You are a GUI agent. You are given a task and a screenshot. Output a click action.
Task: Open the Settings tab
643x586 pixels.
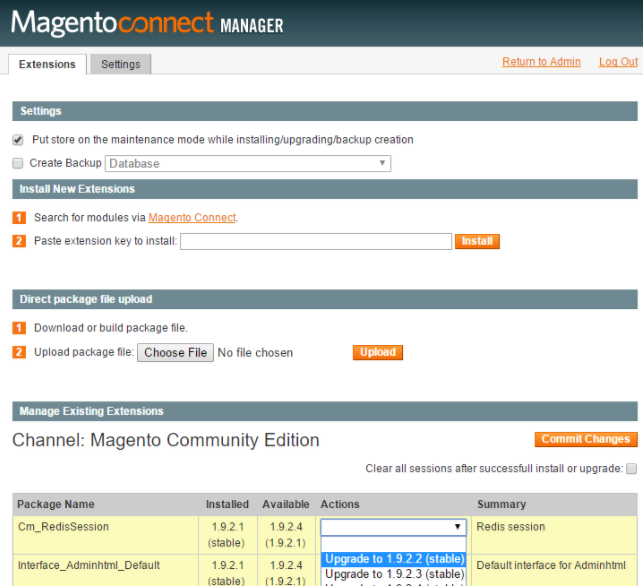(x=120, y=64)
